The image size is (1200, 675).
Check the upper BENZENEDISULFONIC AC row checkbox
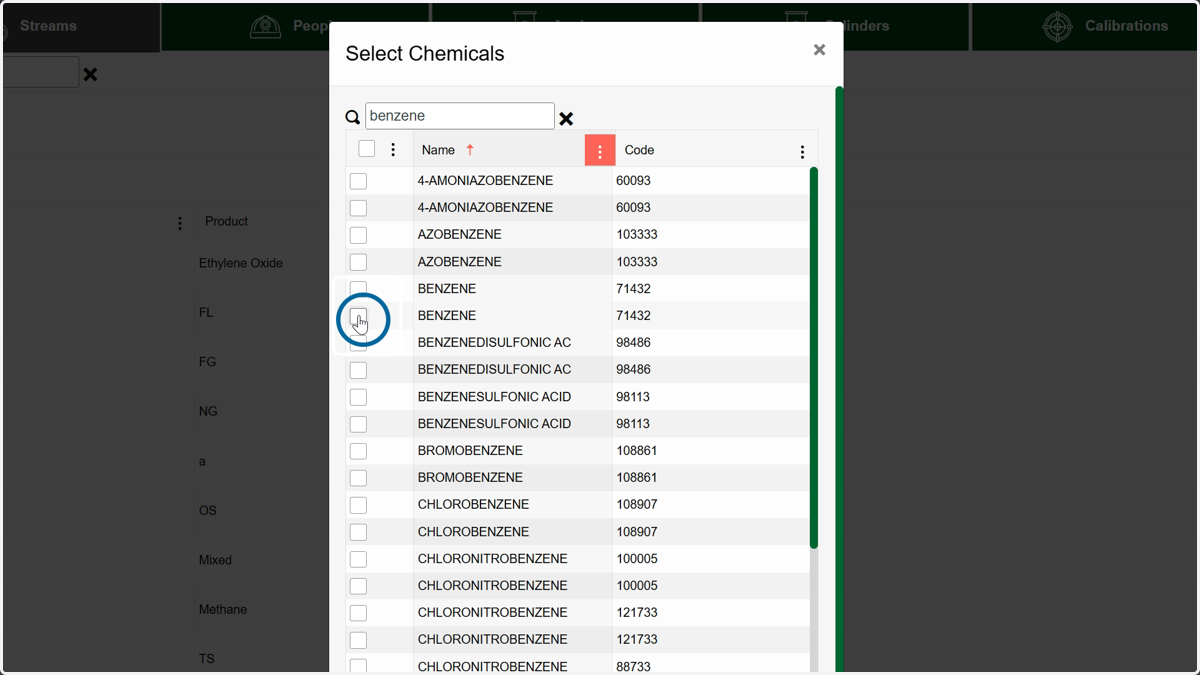tap(358, 343)
